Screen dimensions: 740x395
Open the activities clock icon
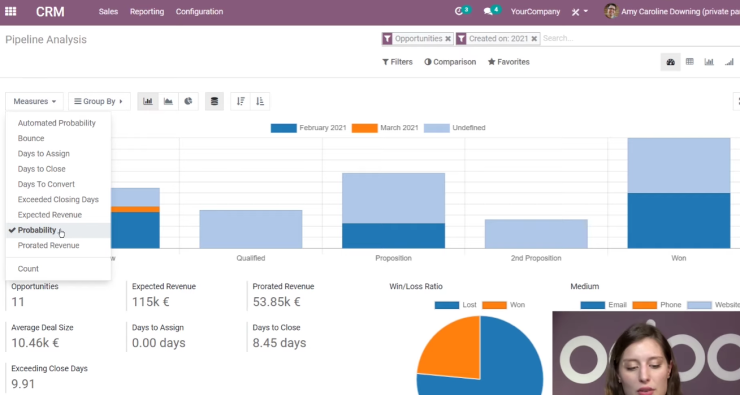pos(459,12)
